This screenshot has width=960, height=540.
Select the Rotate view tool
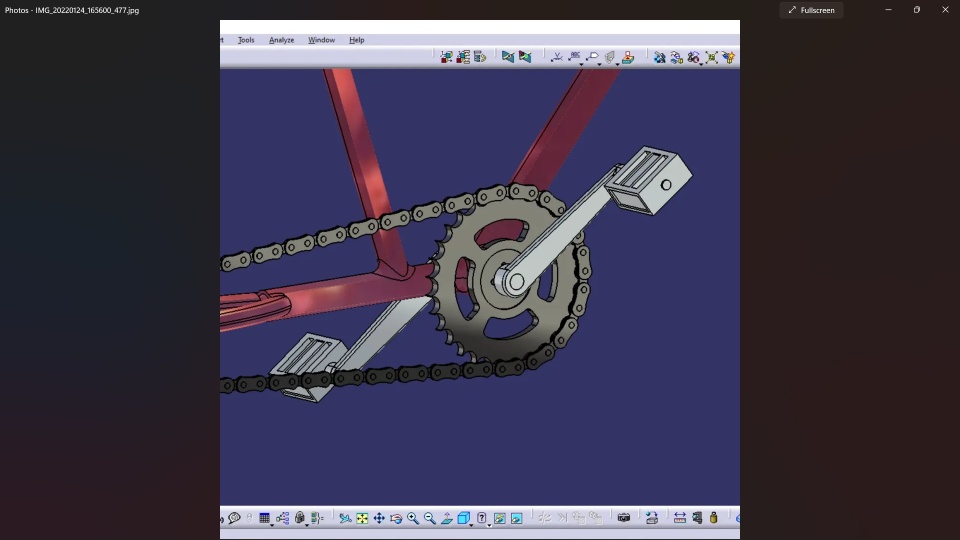point(396,519)
